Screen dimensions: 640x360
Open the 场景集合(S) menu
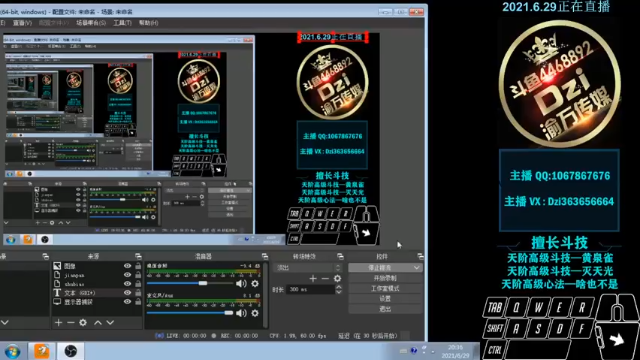tap(91, 23)
